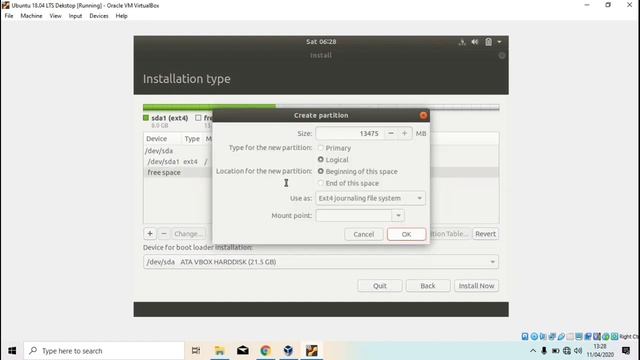
Task: Click the Mount point text field
Action: click(x=354, y=216)
